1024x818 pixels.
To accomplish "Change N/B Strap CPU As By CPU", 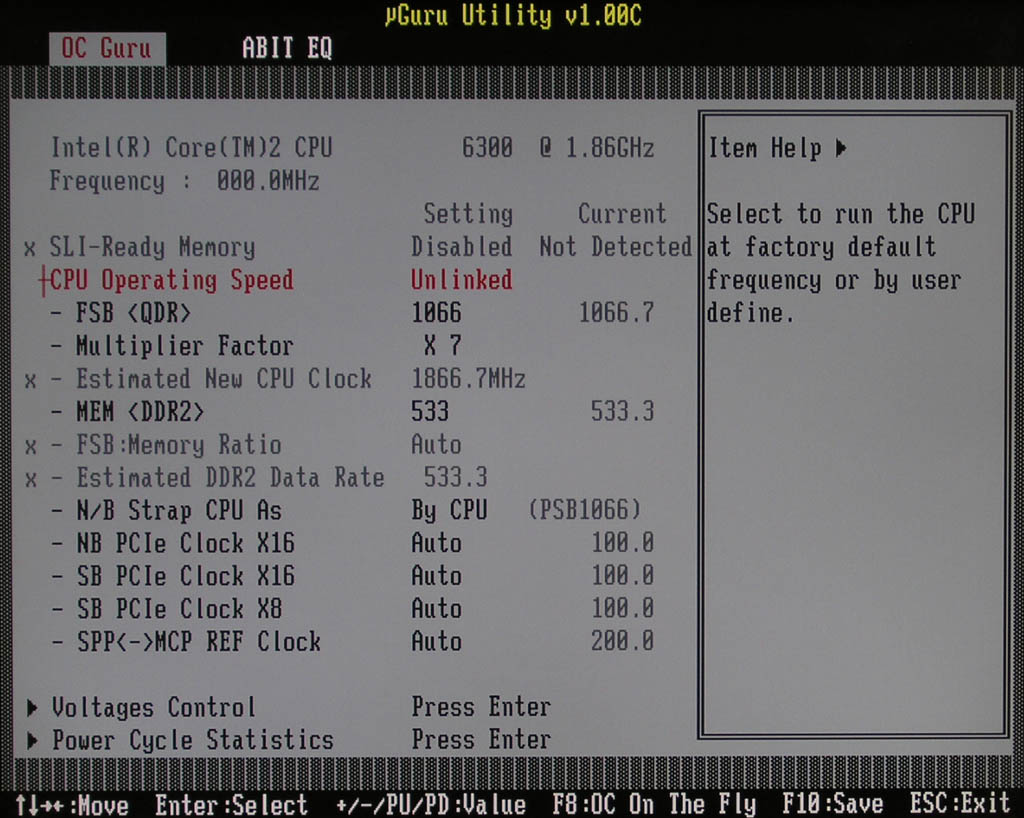I will (449, 511).
